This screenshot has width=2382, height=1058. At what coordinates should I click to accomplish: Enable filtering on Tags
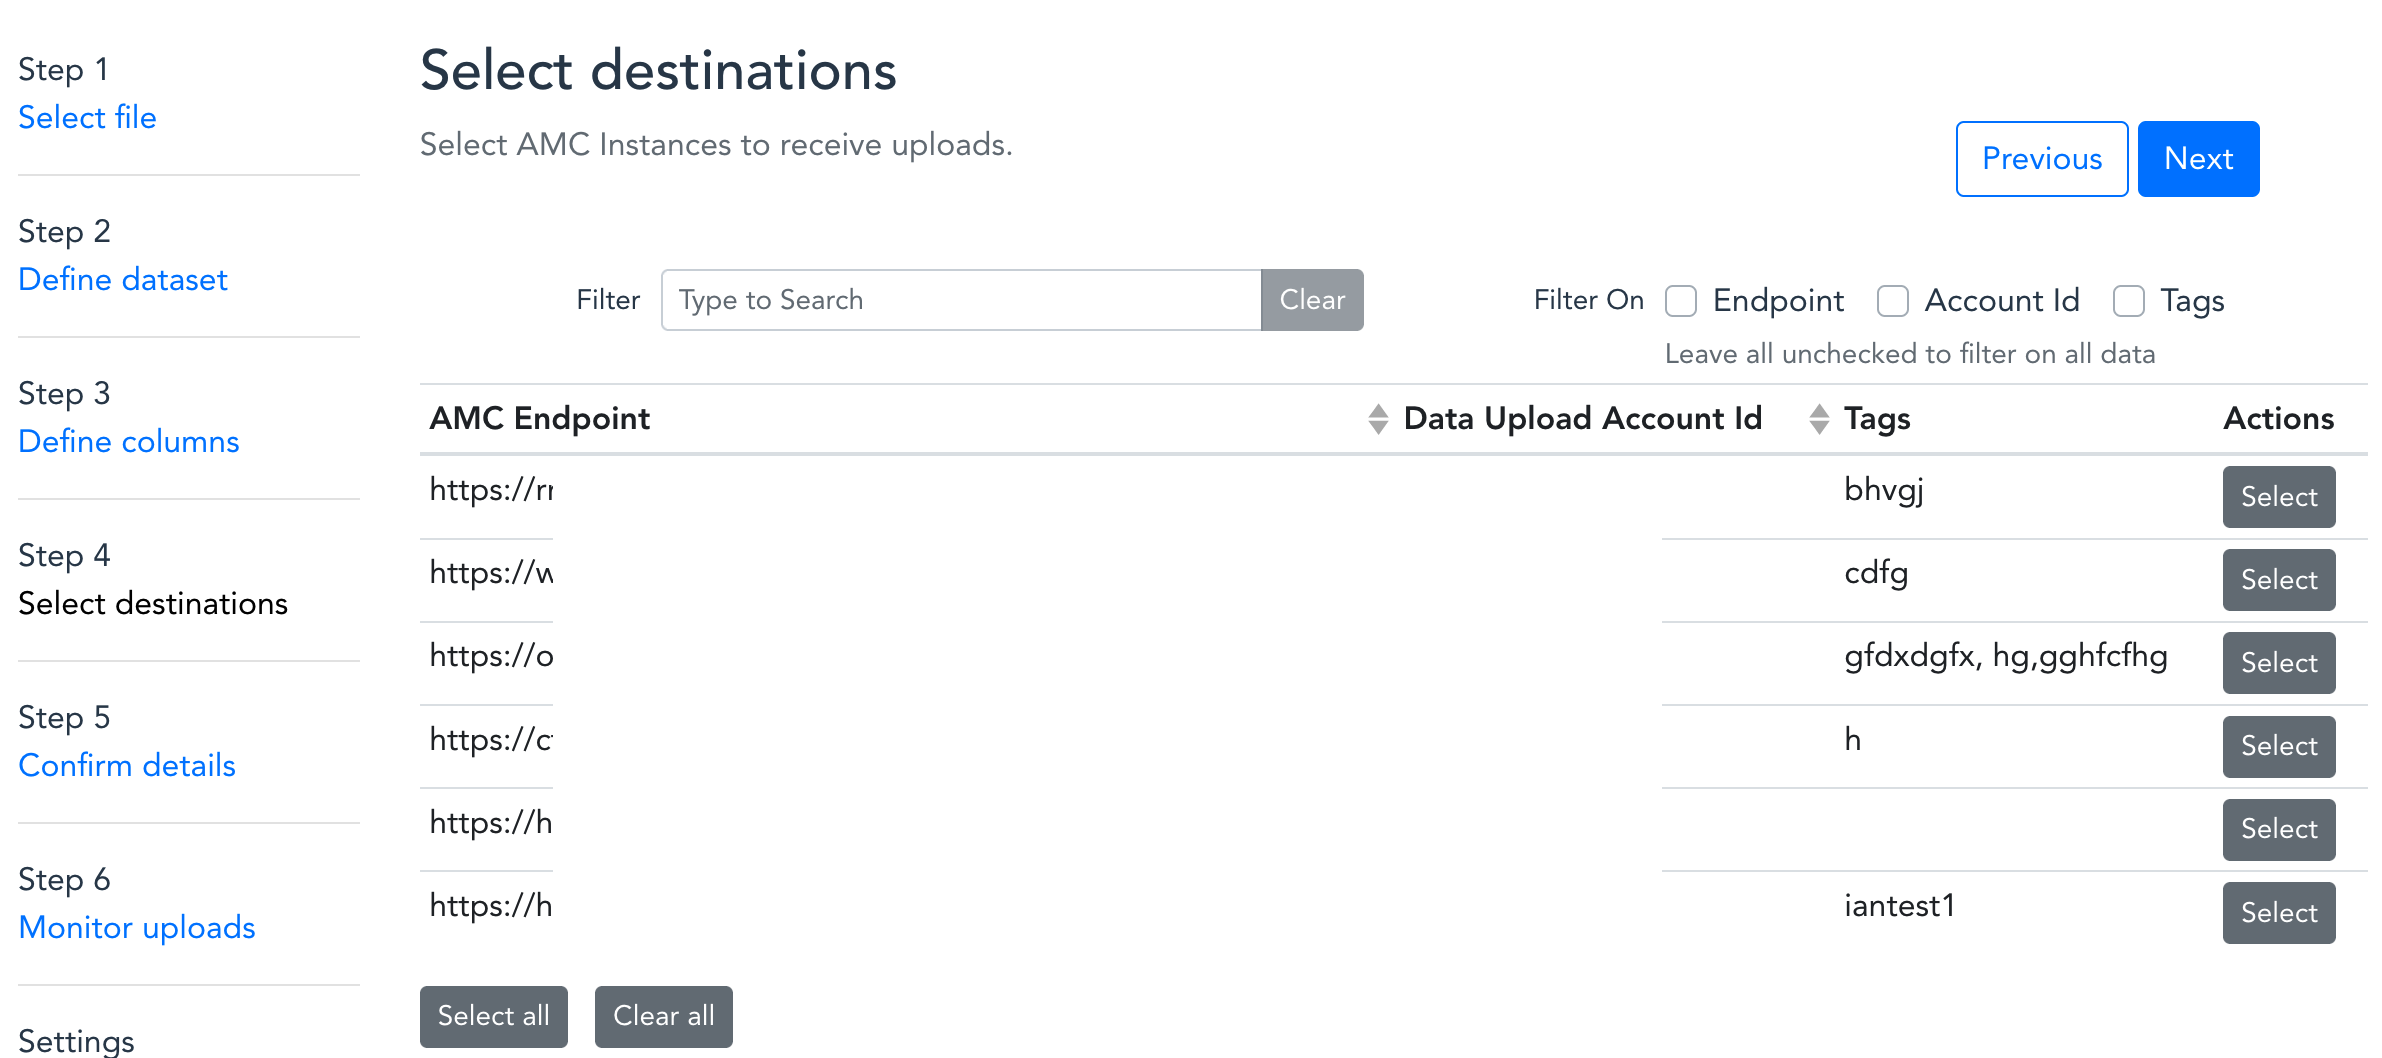pyautogui.click(x=2129, y=300)
